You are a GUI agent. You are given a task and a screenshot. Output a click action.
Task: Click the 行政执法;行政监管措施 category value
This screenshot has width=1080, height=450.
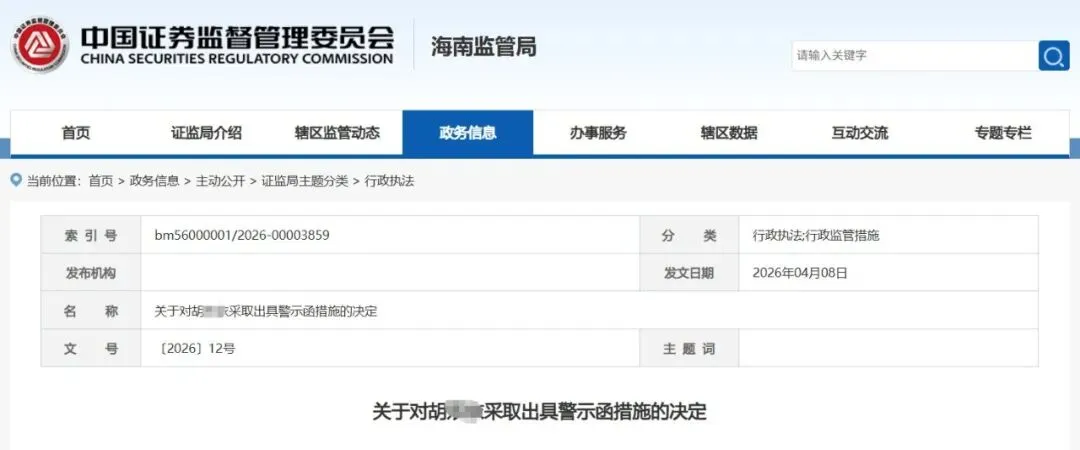(816, 236)
